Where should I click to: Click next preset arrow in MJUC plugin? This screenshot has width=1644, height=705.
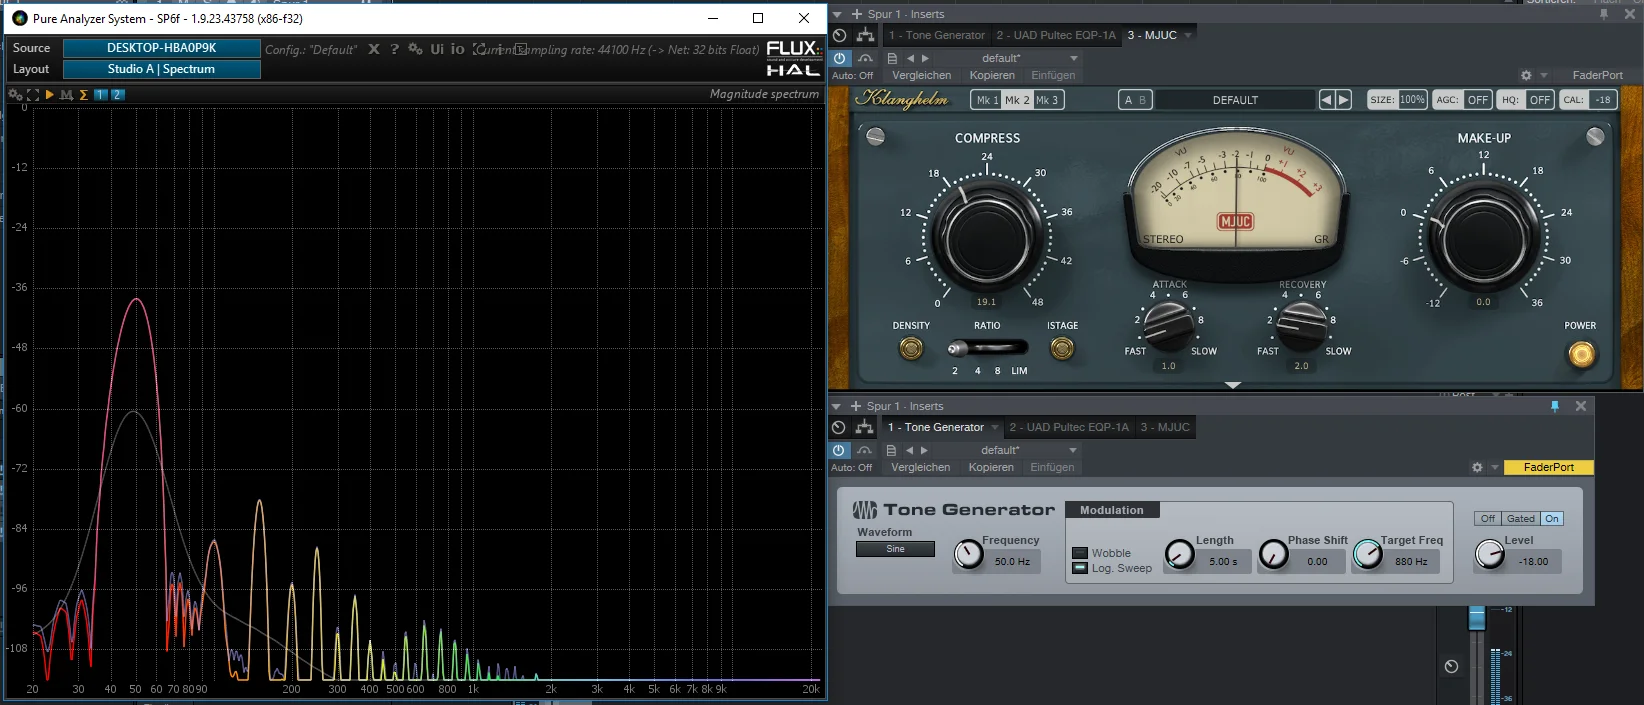[x=1344, y=100]
